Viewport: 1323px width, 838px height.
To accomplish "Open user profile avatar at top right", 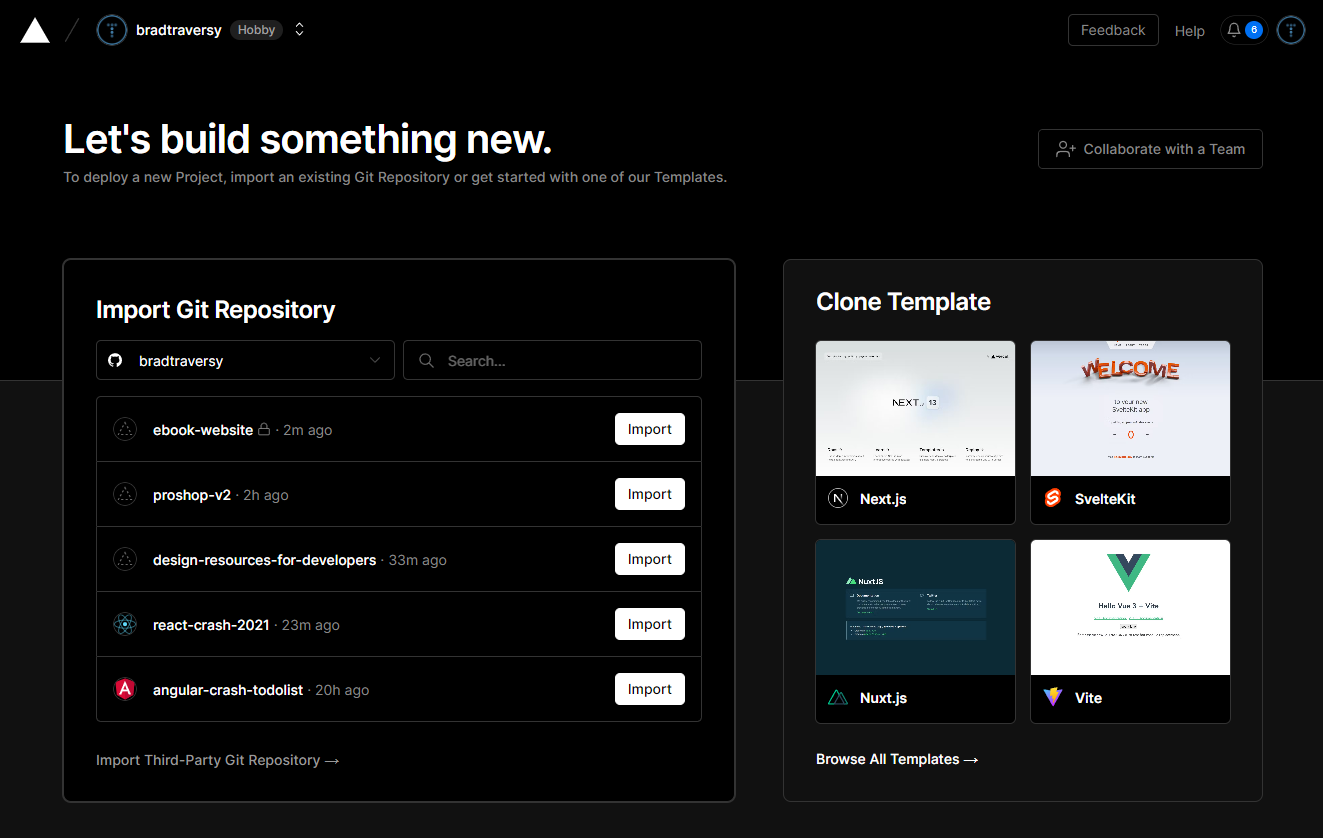I will point(1291,30).
